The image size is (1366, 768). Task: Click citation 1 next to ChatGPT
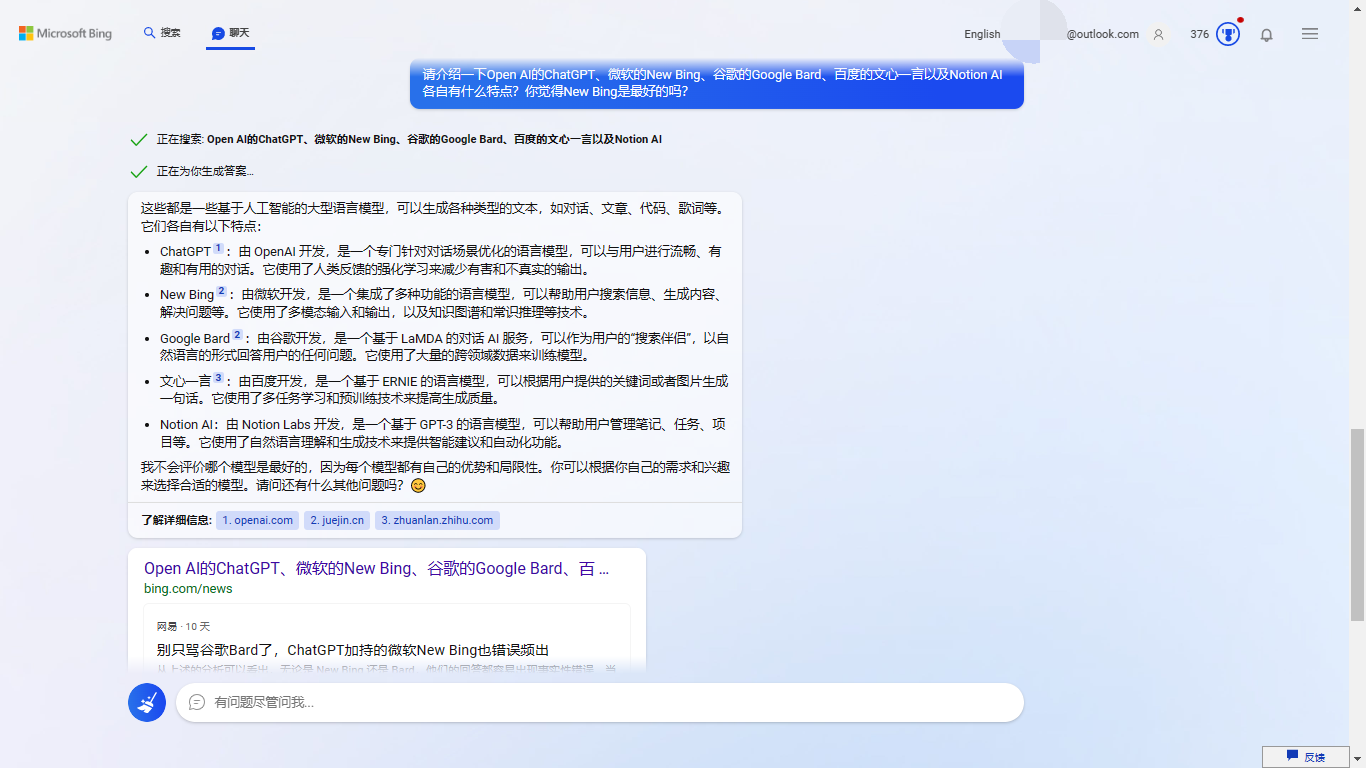tap(218, 249)
